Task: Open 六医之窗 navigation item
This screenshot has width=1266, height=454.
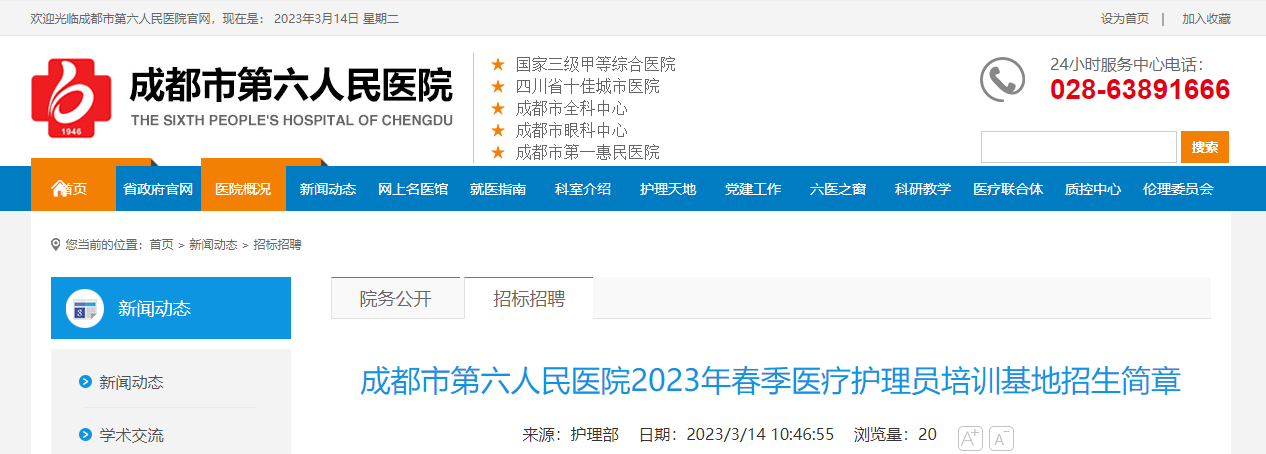Action: click(x=838, y=189)
